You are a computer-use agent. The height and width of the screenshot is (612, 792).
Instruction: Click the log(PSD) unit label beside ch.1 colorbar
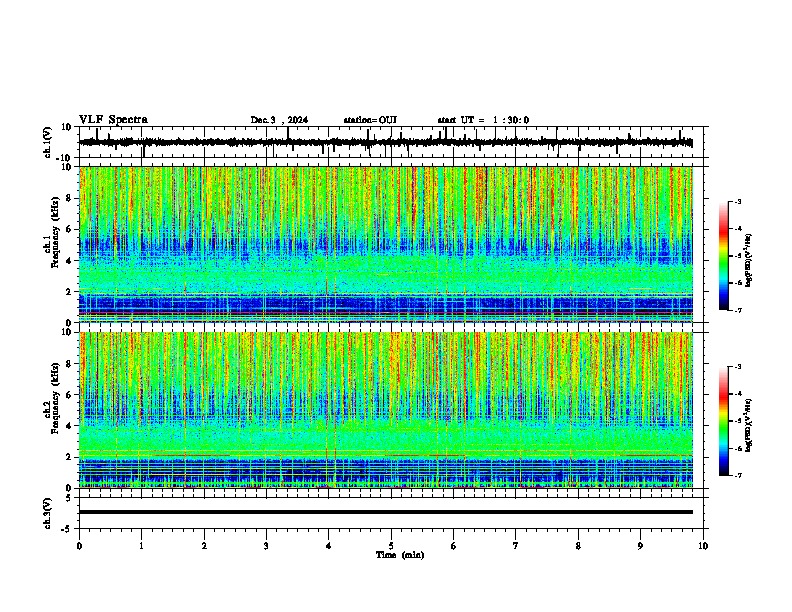point(748,260)
